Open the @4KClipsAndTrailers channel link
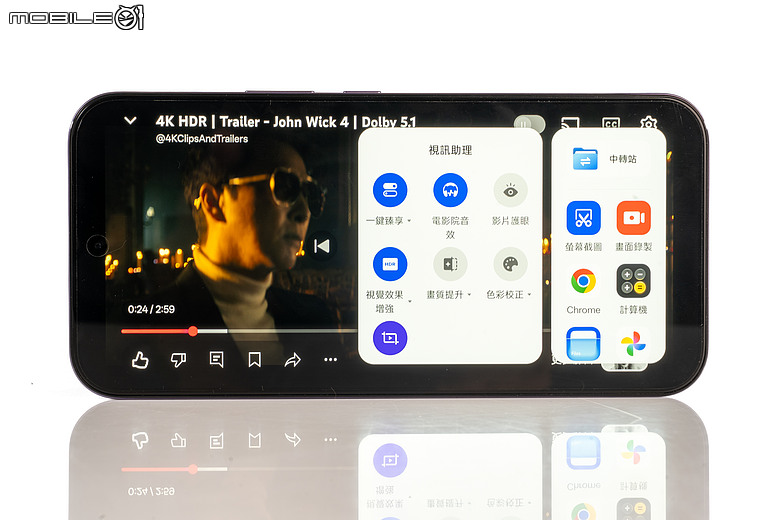The width and height of the screenshot is (780, 520). (202, 139)
